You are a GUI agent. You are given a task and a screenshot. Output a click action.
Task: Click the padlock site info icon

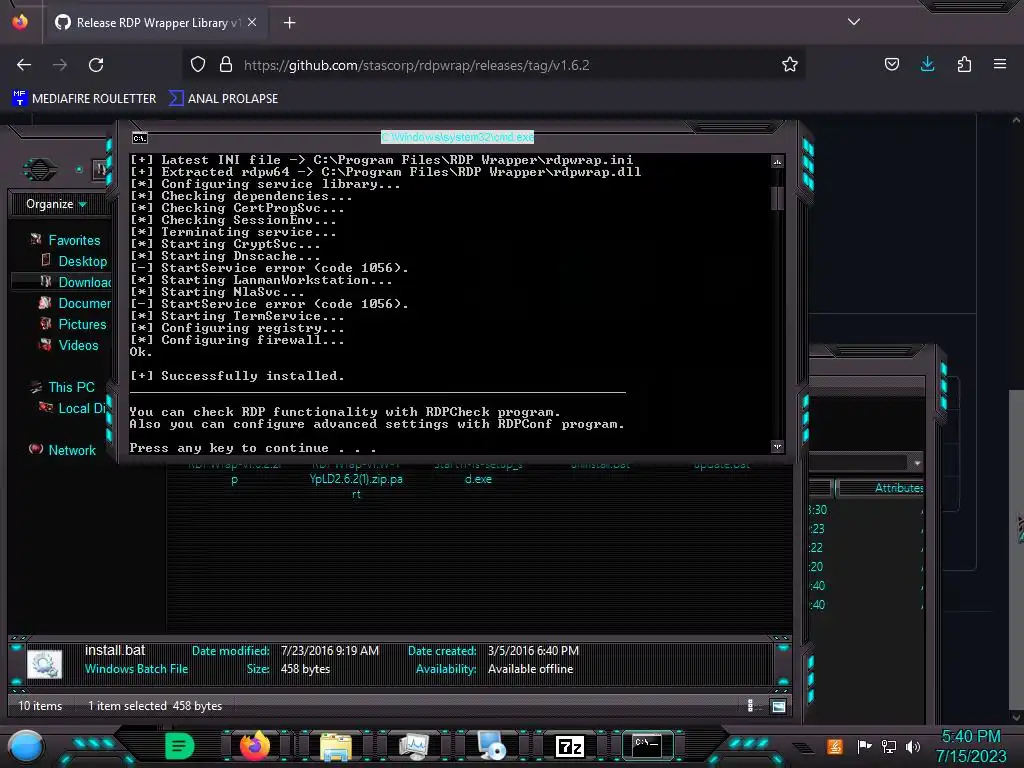225,65
